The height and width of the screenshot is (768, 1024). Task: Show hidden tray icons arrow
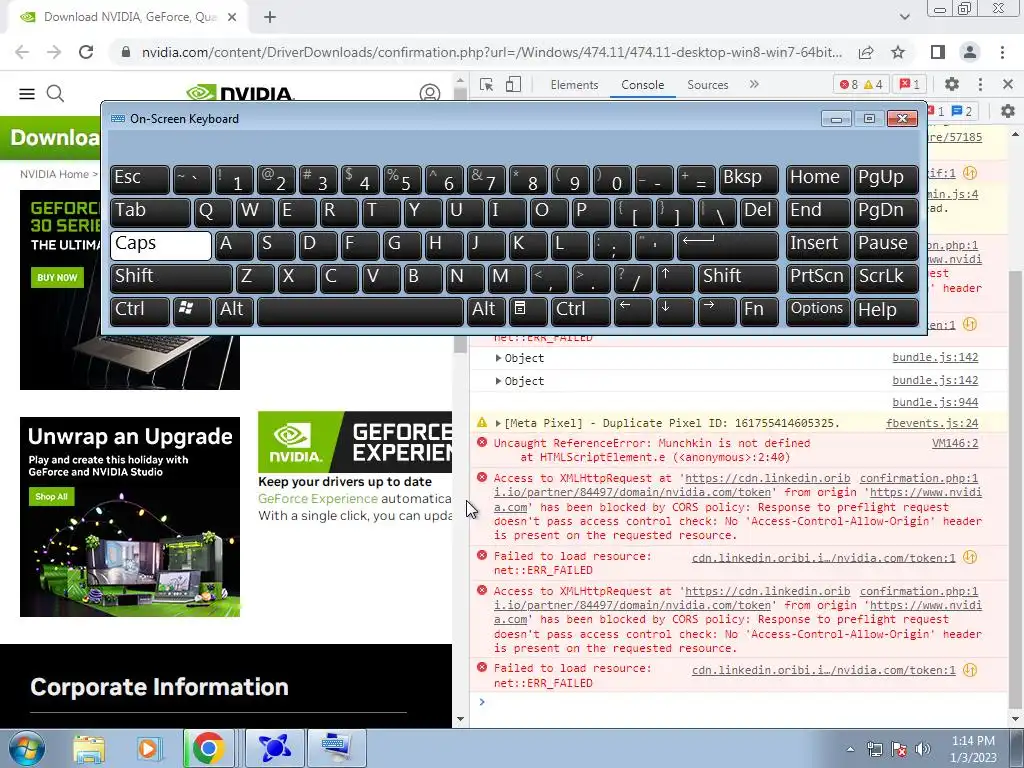pyautogui.click(x=850, y=749)
